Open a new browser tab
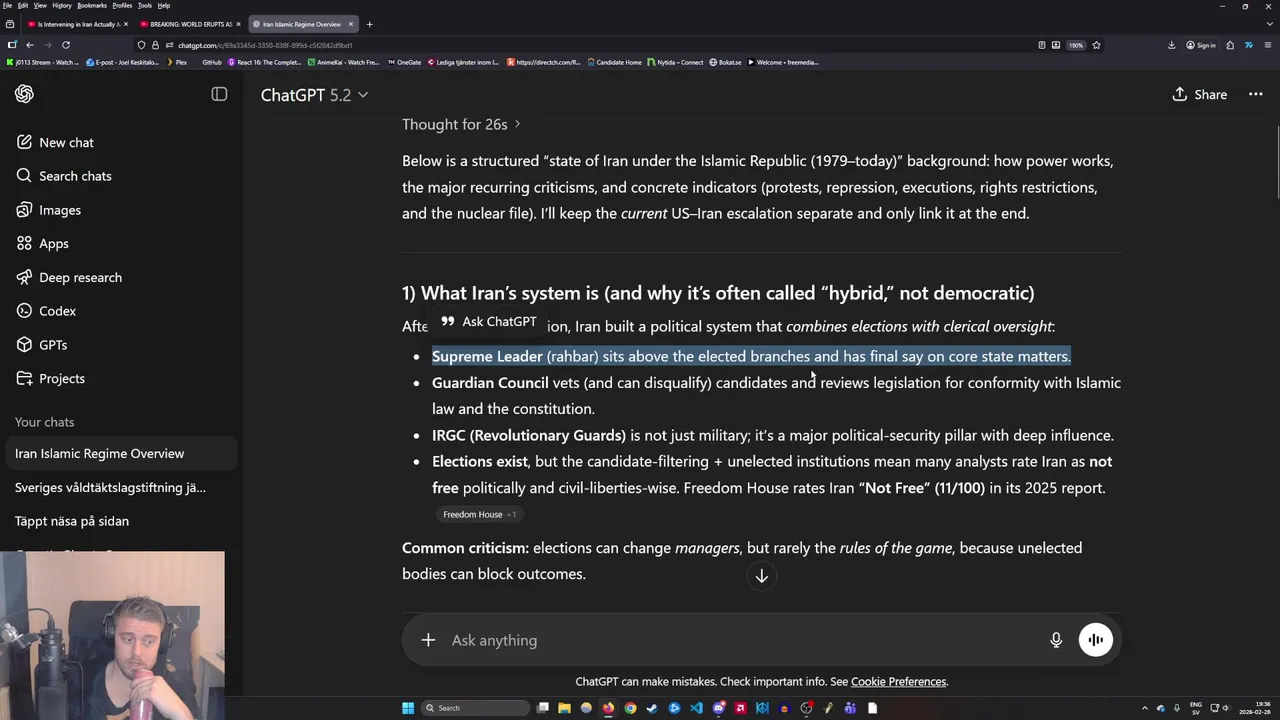The image size is (1280, 720). 369,24
